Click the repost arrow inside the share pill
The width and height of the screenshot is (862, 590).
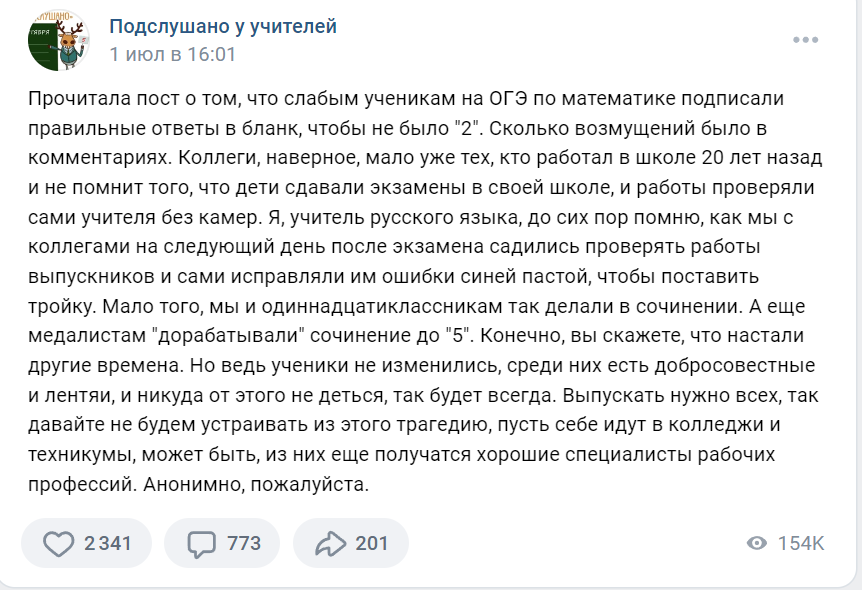[x=331, y=543]
